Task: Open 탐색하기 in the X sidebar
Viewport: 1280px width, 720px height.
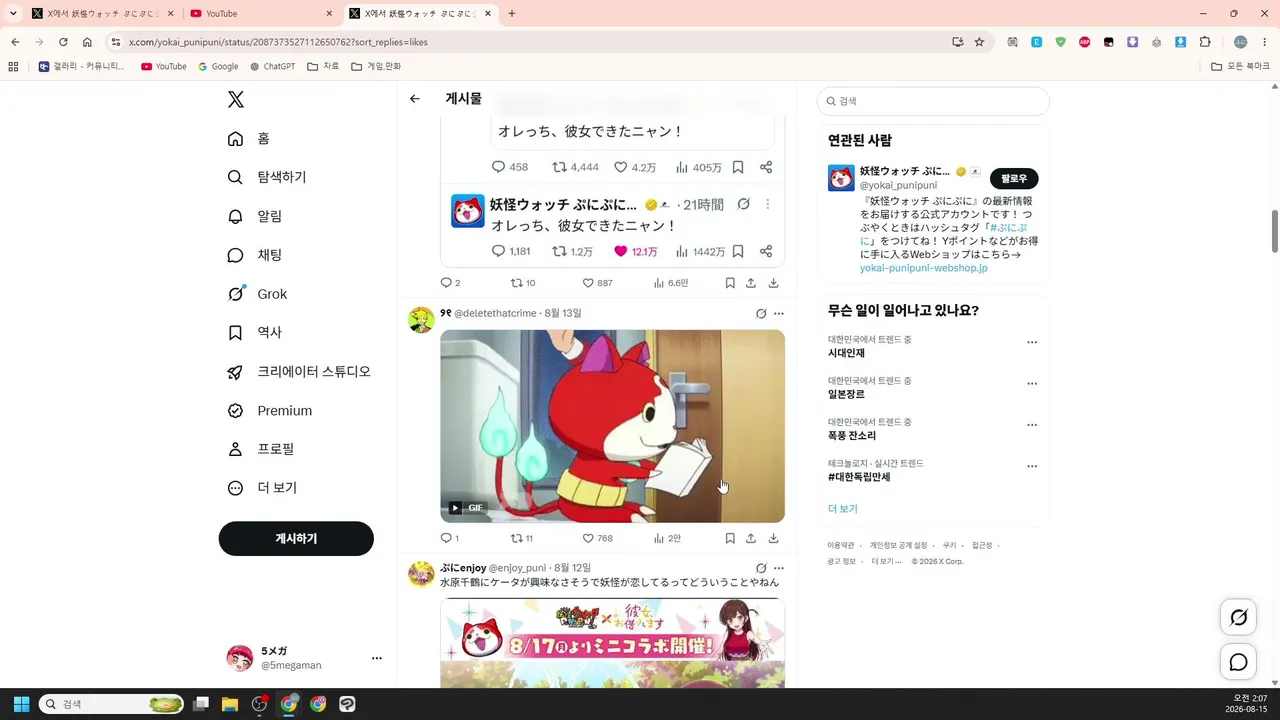Action: (267, 177)
